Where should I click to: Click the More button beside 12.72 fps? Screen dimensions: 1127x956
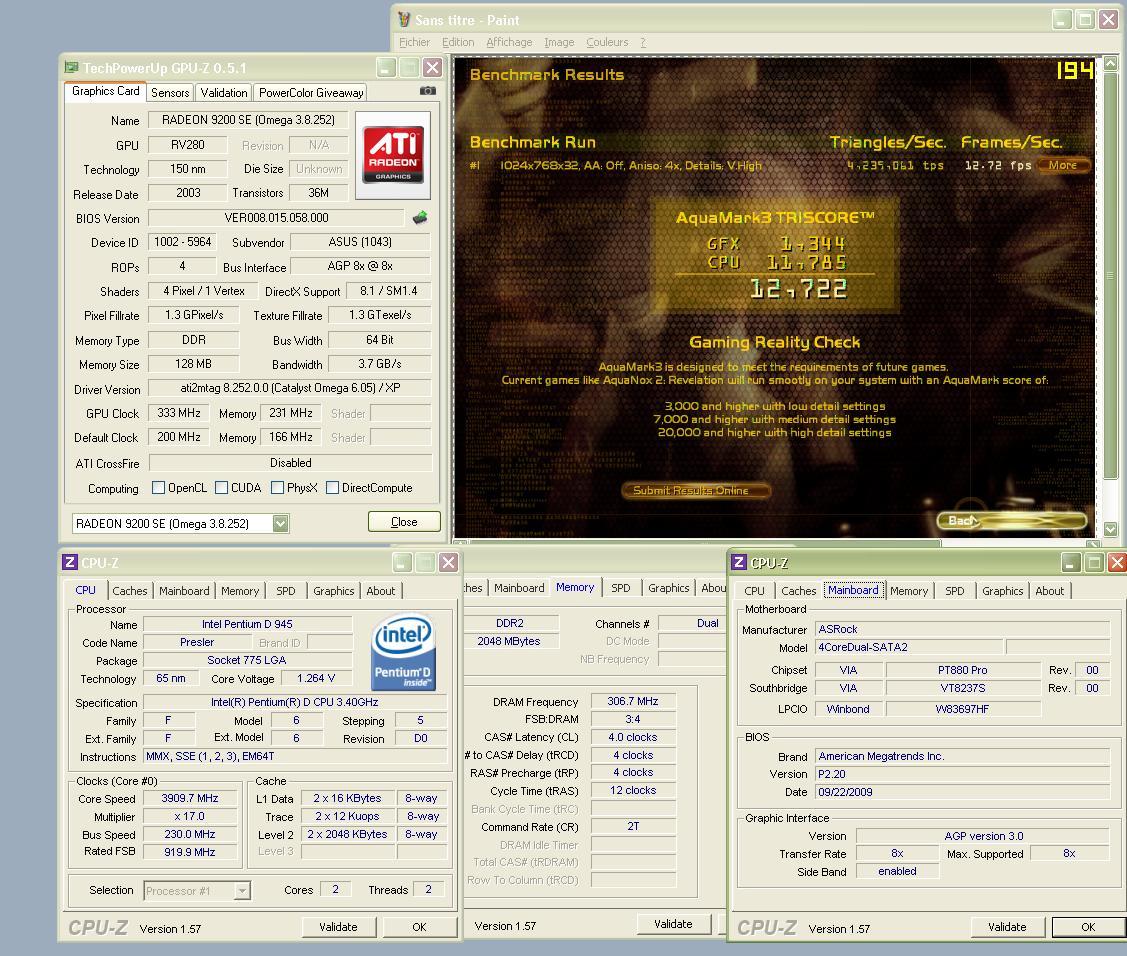click(1063, 165)
